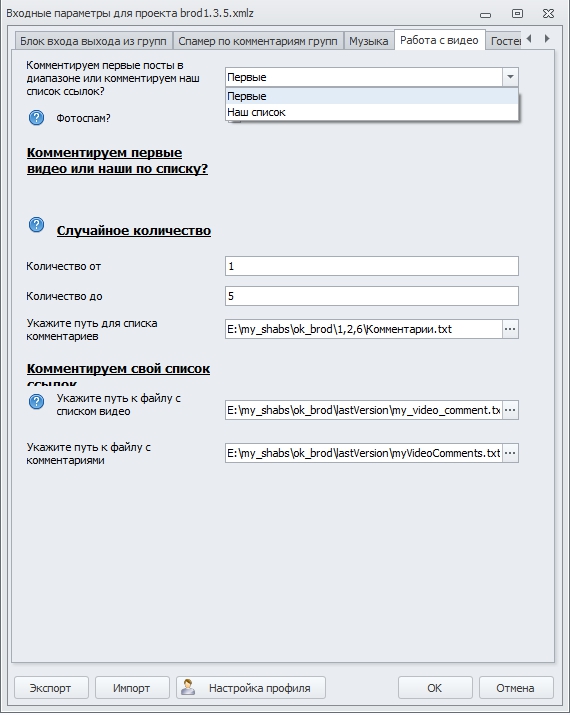This screenshot has width=570, height=715.
Task: Click the Количество до input field
Action: (372, 296)
